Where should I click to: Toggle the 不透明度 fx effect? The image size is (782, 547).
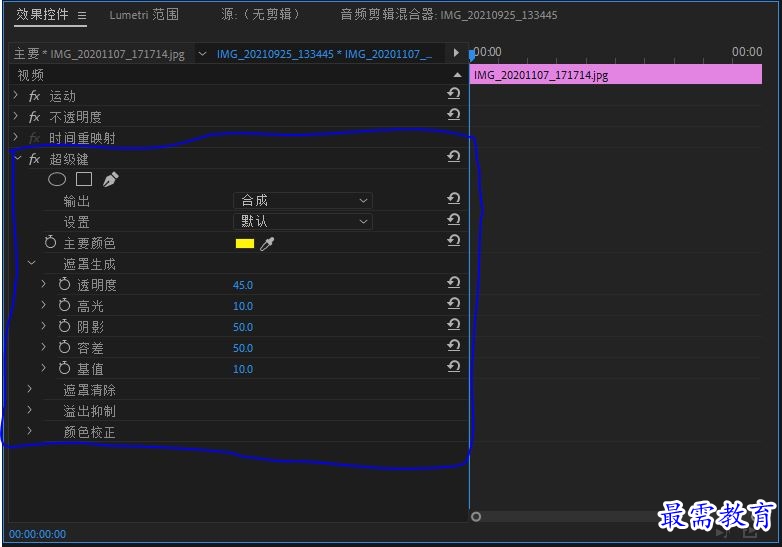click(34, 117)
